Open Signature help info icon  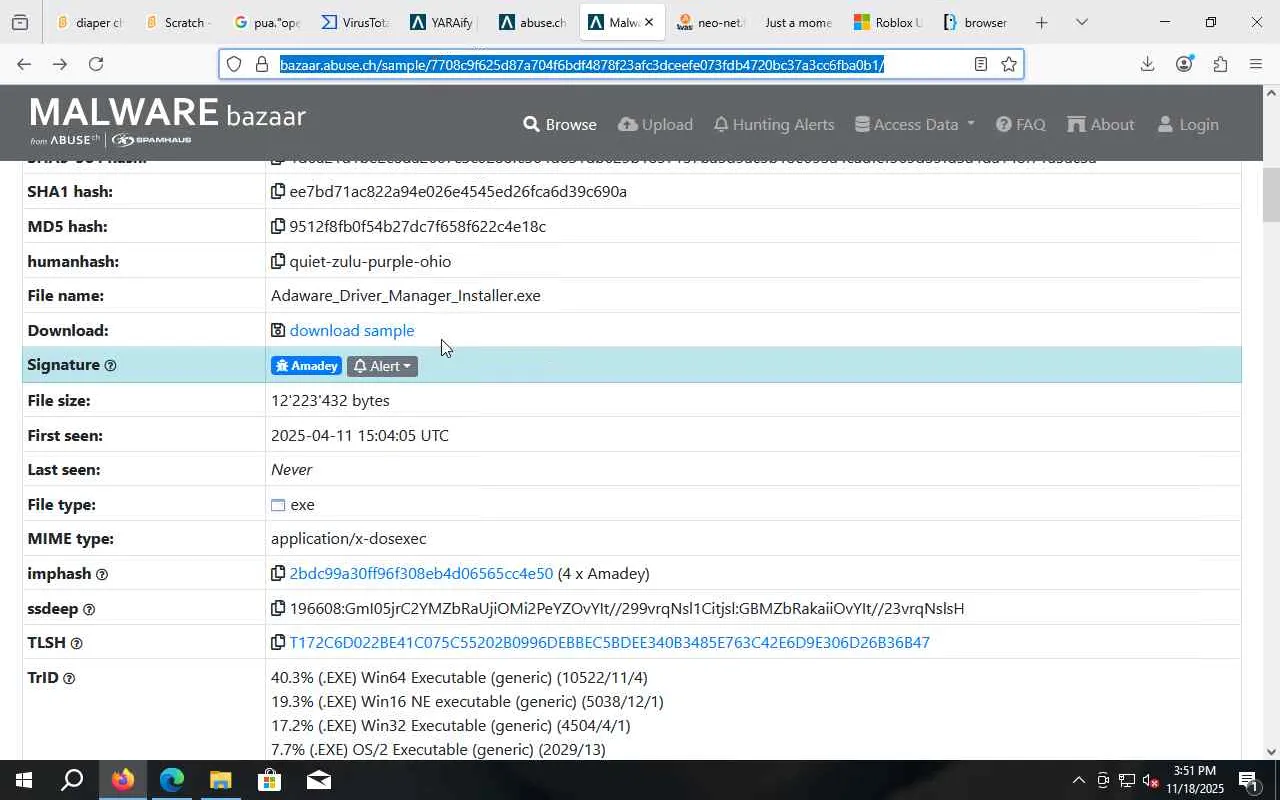pos(110,366)
